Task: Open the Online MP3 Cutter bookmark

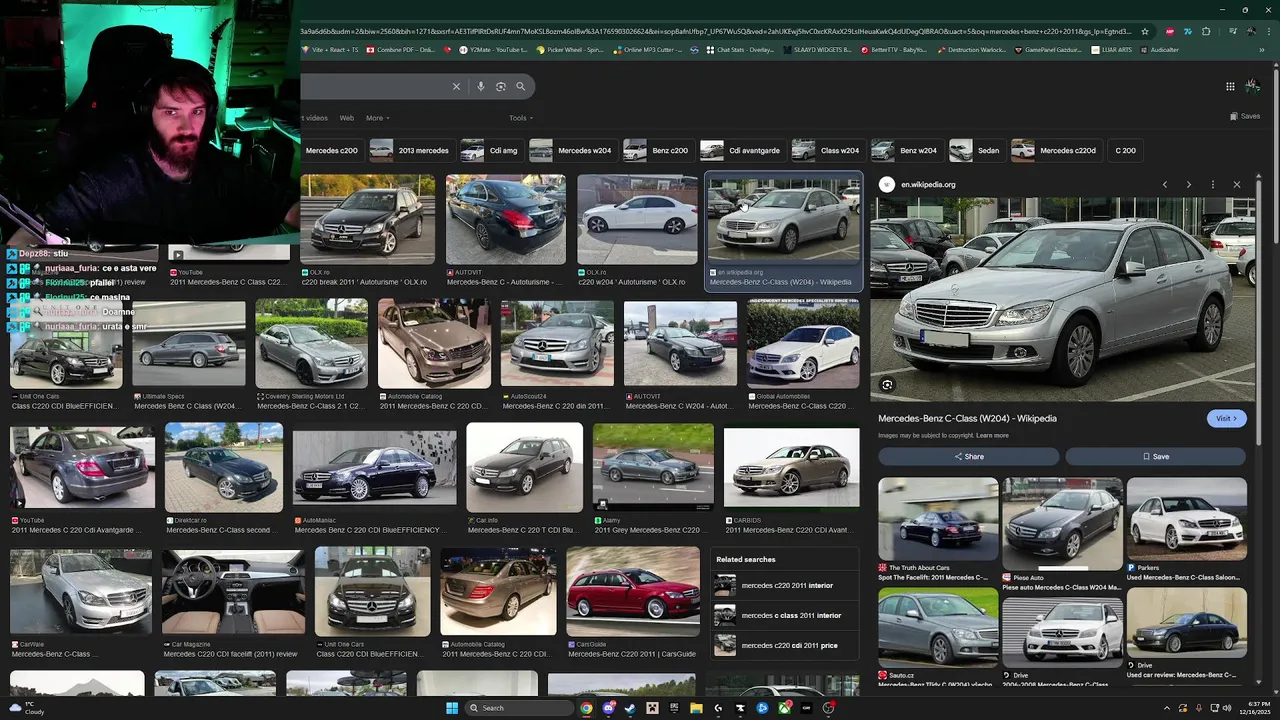Action: point(647,50)
